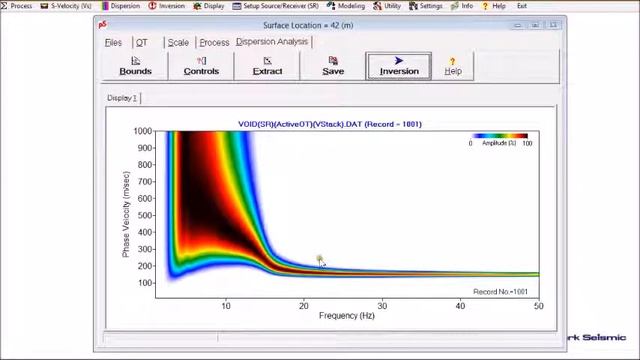
Task: Select the Dispersion Analysis tab
Action: [x=272, y=42]
